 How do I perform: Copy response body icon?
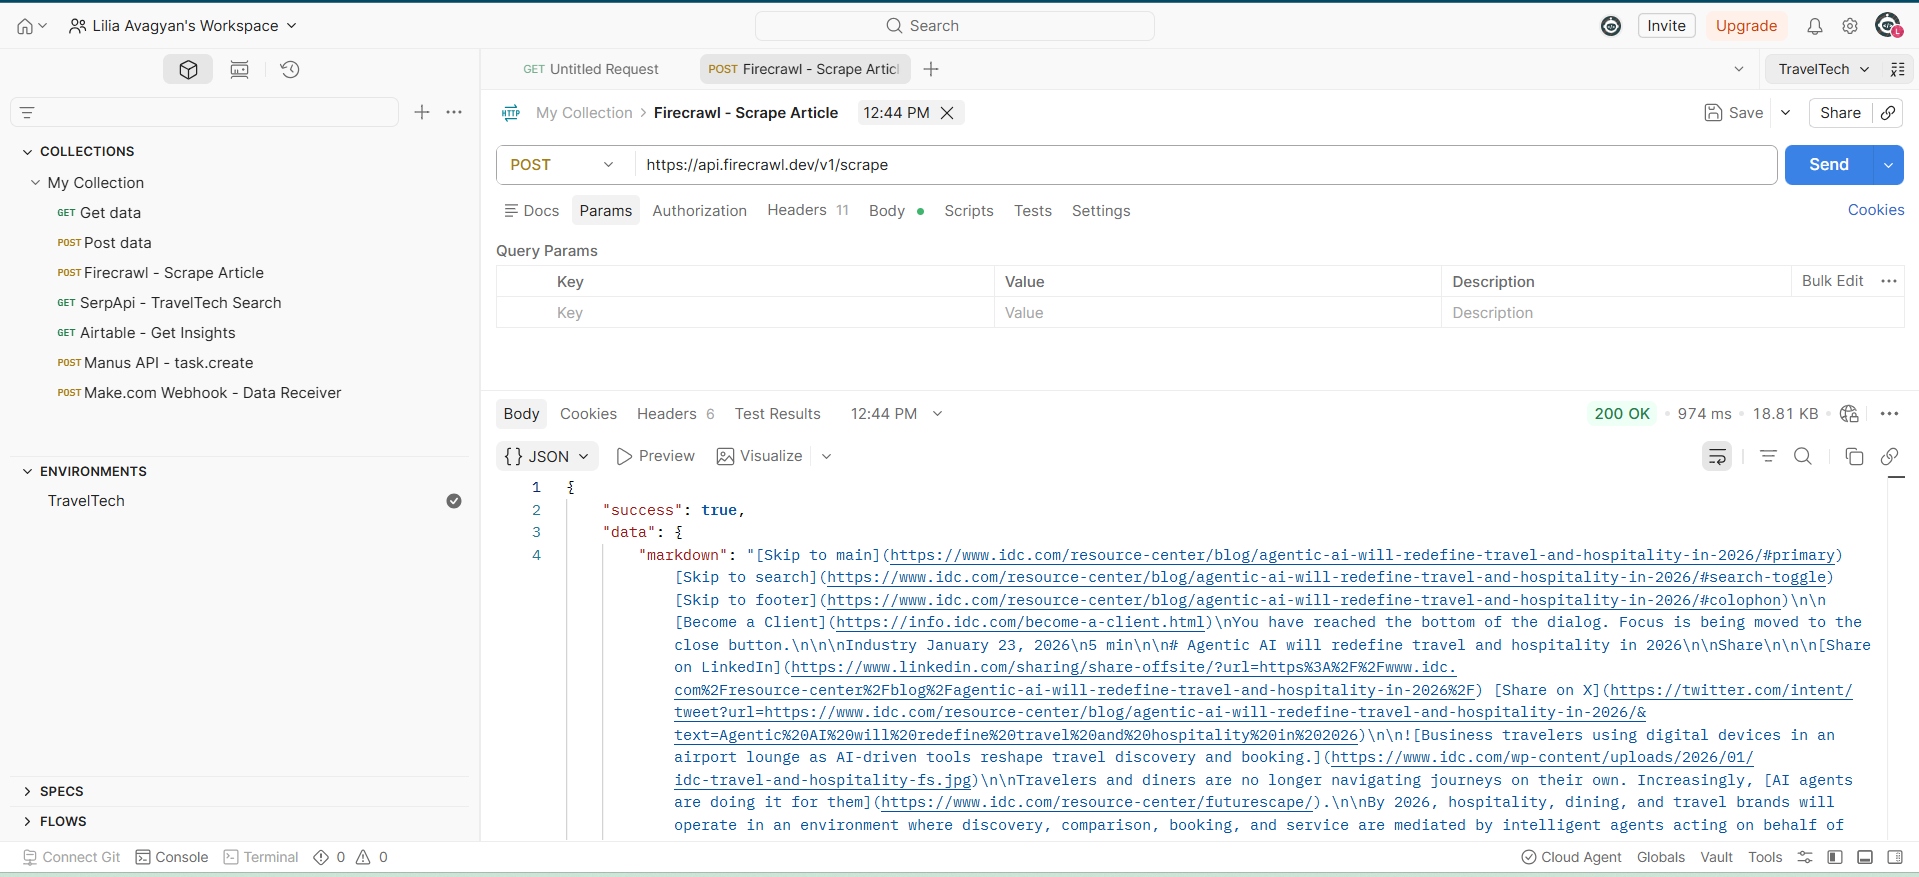click(1854, 456)
